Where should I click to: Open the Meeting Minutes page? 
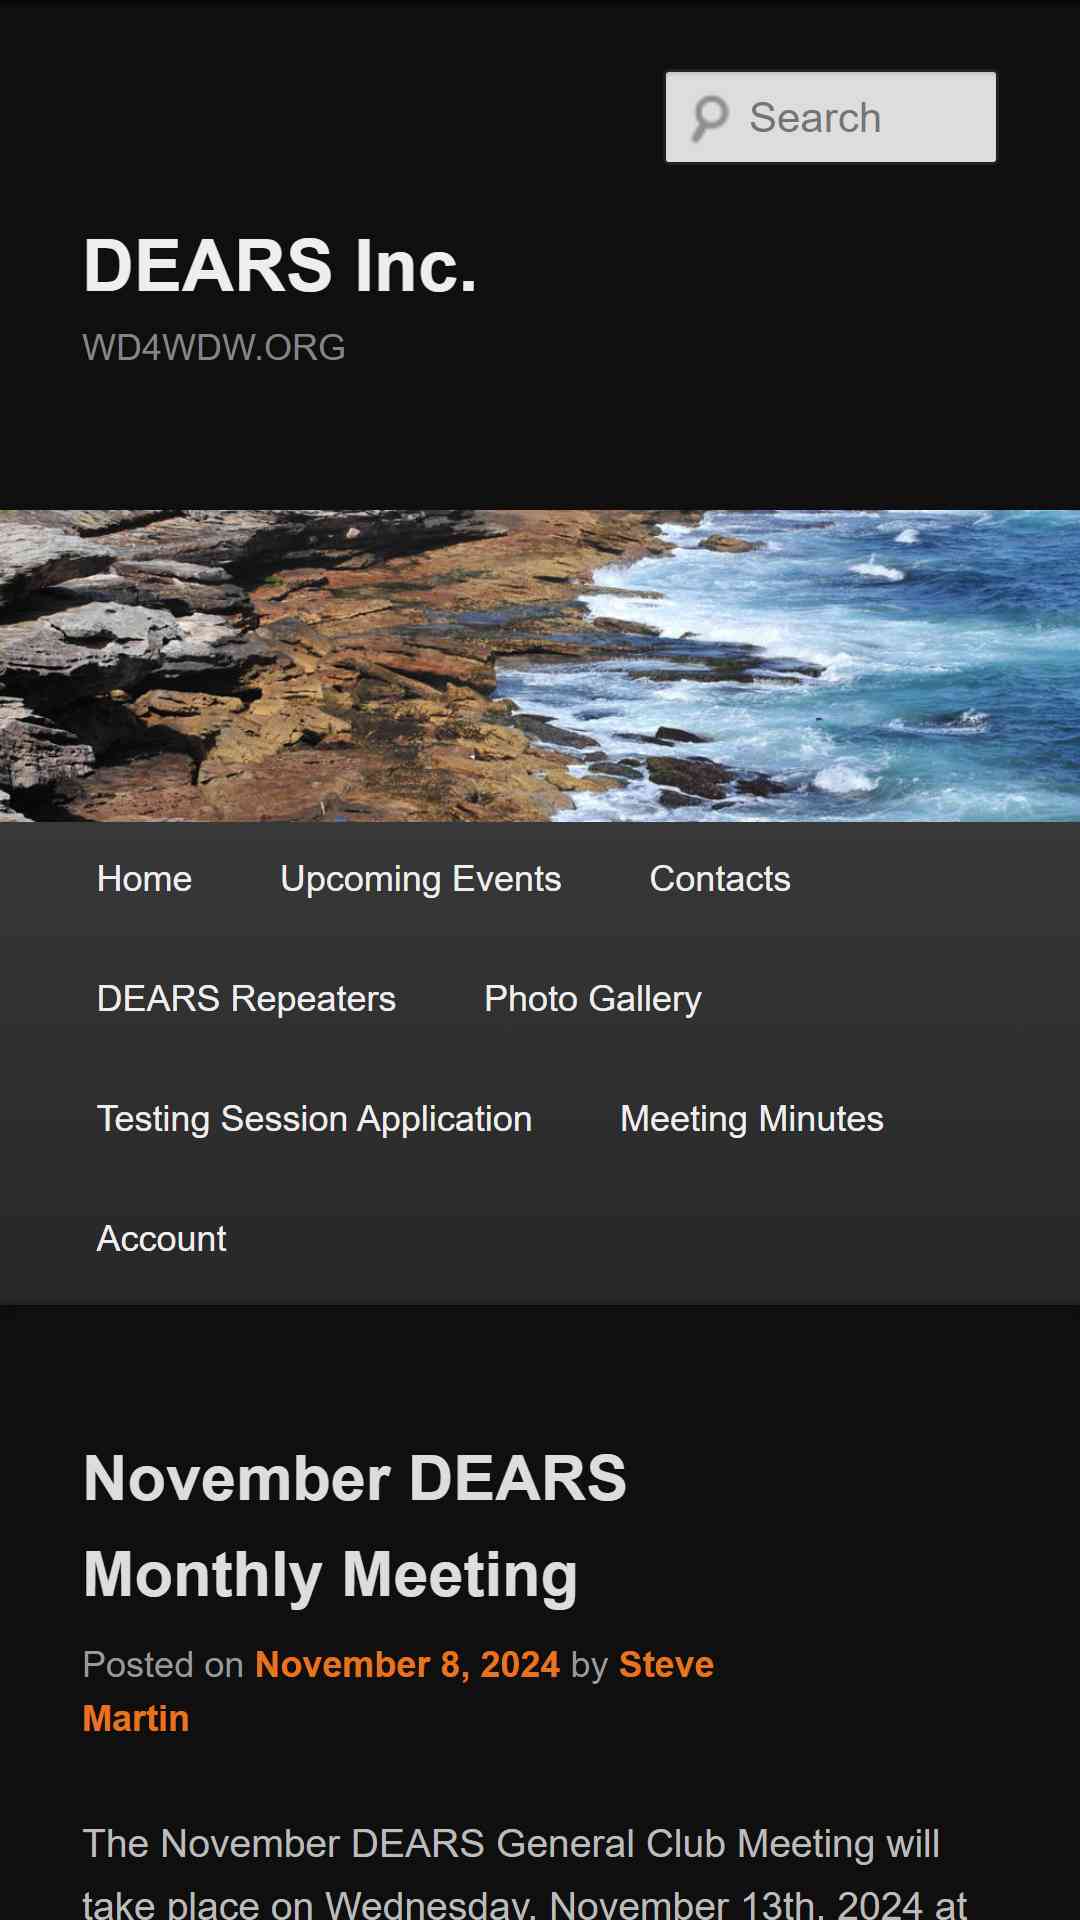[x=752, y=1120]
